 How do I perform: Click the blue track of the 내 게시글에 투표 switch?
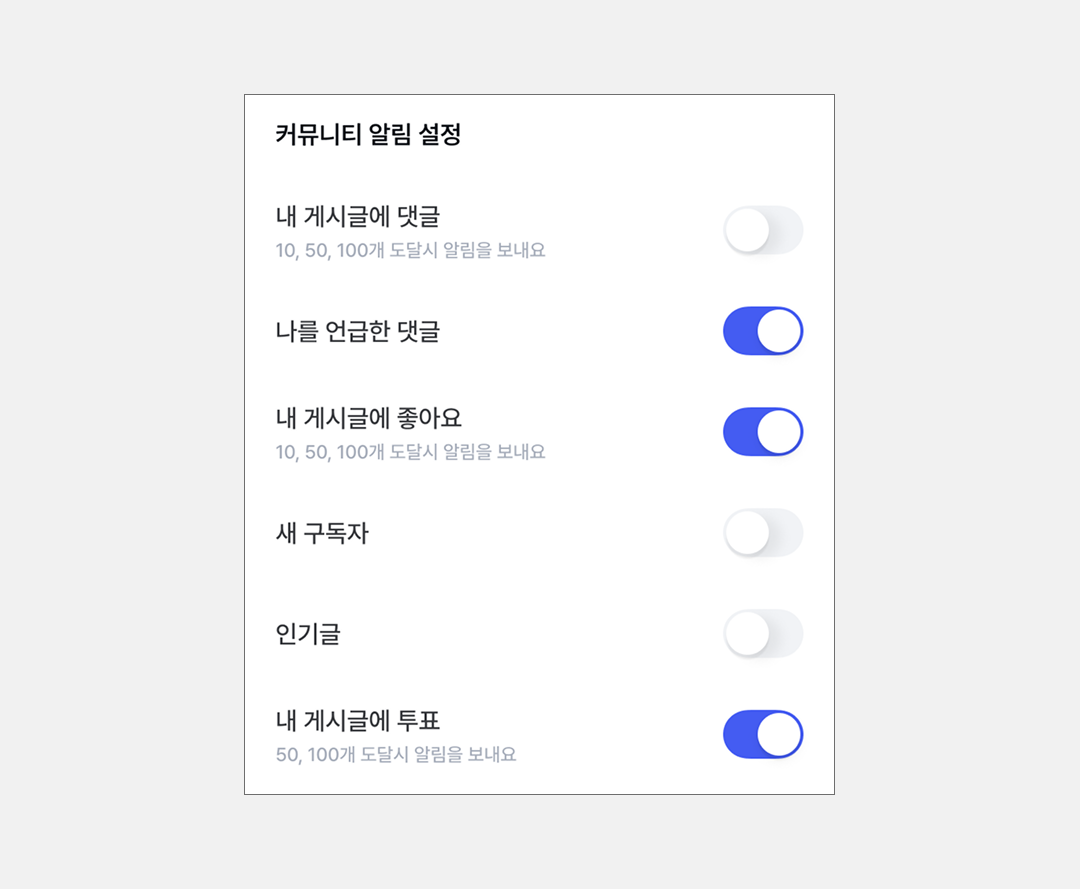tap(740, 735)
